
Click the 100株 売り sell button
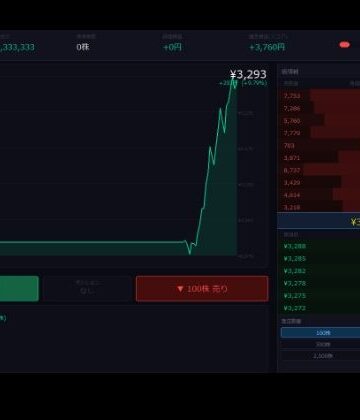click(202, 289)
